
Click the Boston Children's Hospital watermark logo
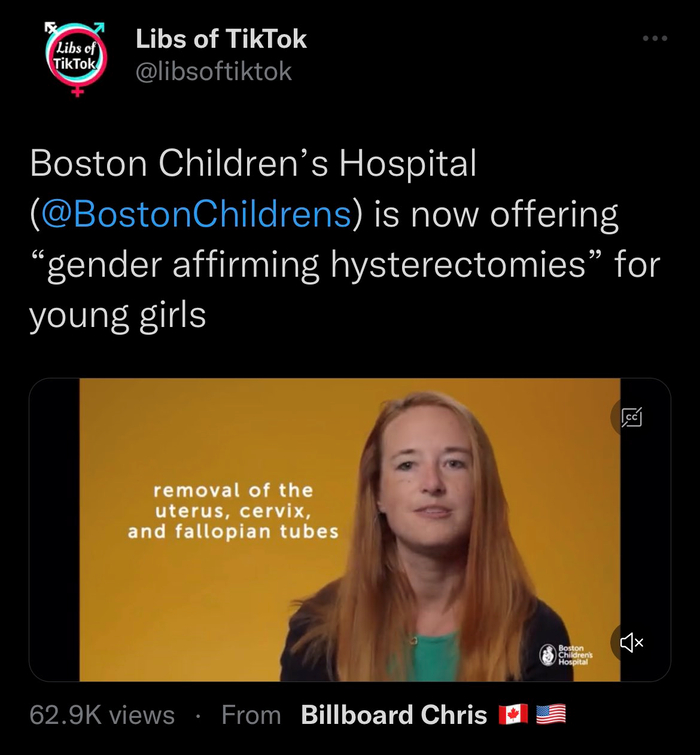tap(566, 655)
